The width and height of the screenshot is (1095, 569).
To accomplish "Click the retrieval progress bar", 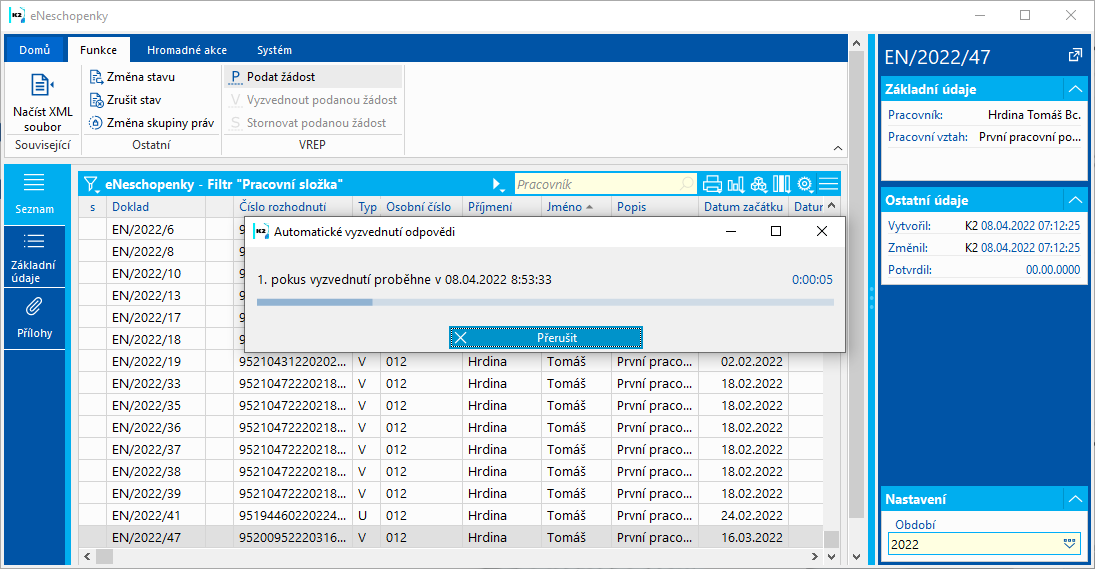I will coord(545,301).
